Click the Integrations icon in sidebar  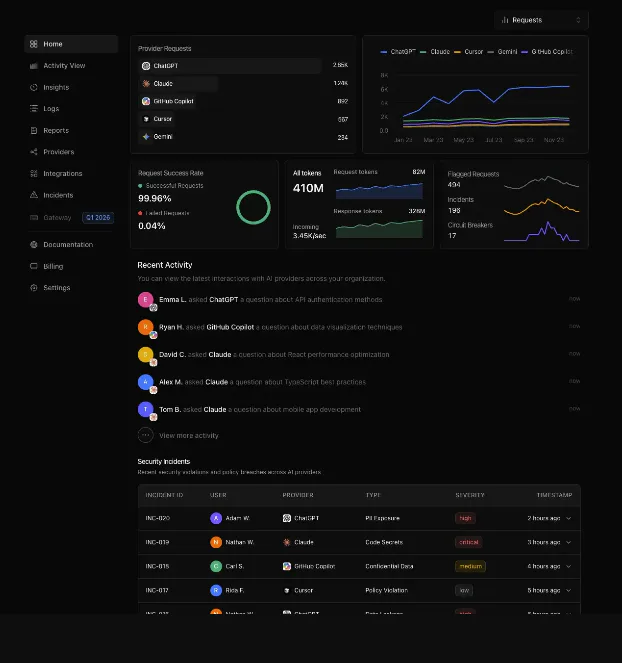34,173
